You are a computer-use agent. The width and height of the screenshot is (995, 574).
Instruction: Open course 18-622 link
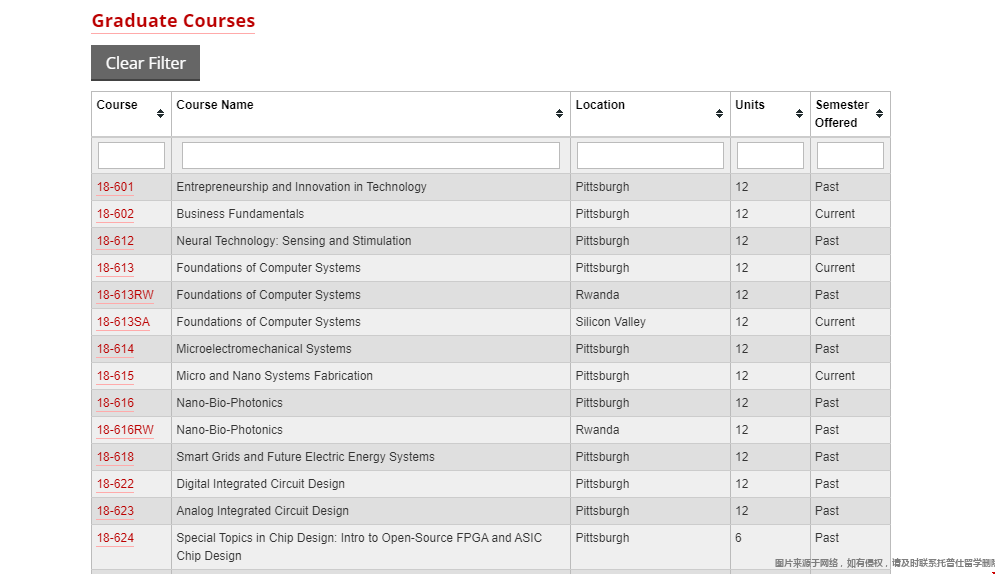115,483
